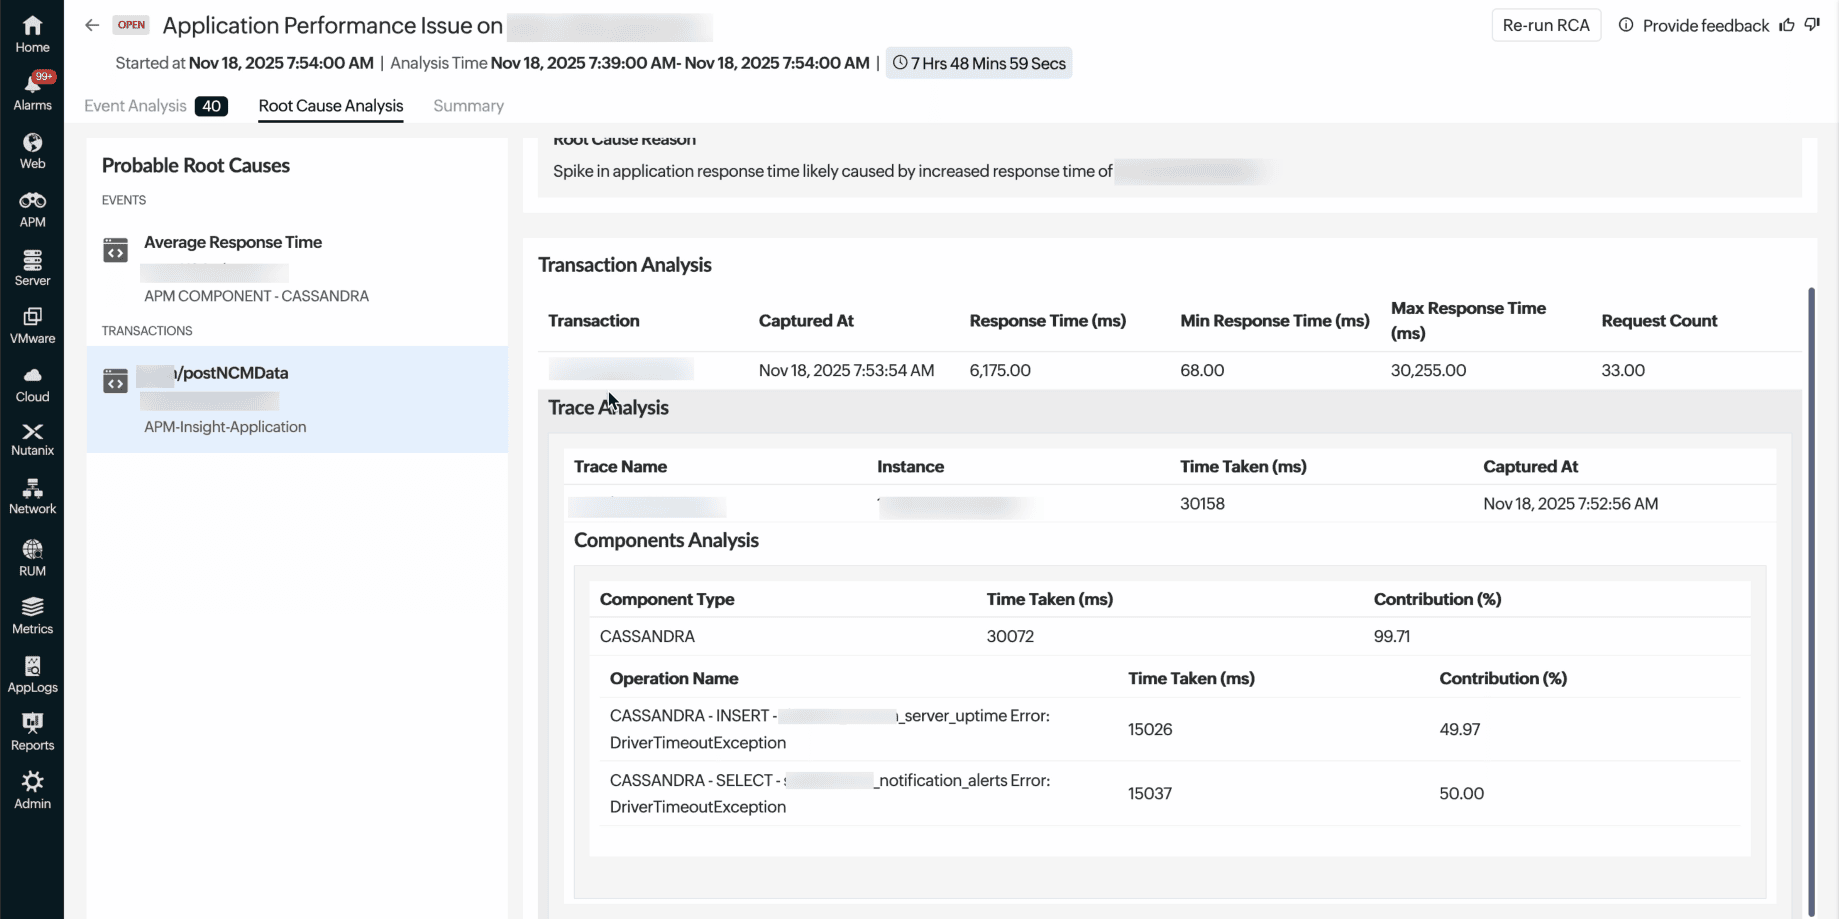Click the code icon beside postNCMData
Image resolution: width=1839 pixels, height=919 pixels.
tap(116, 381)
